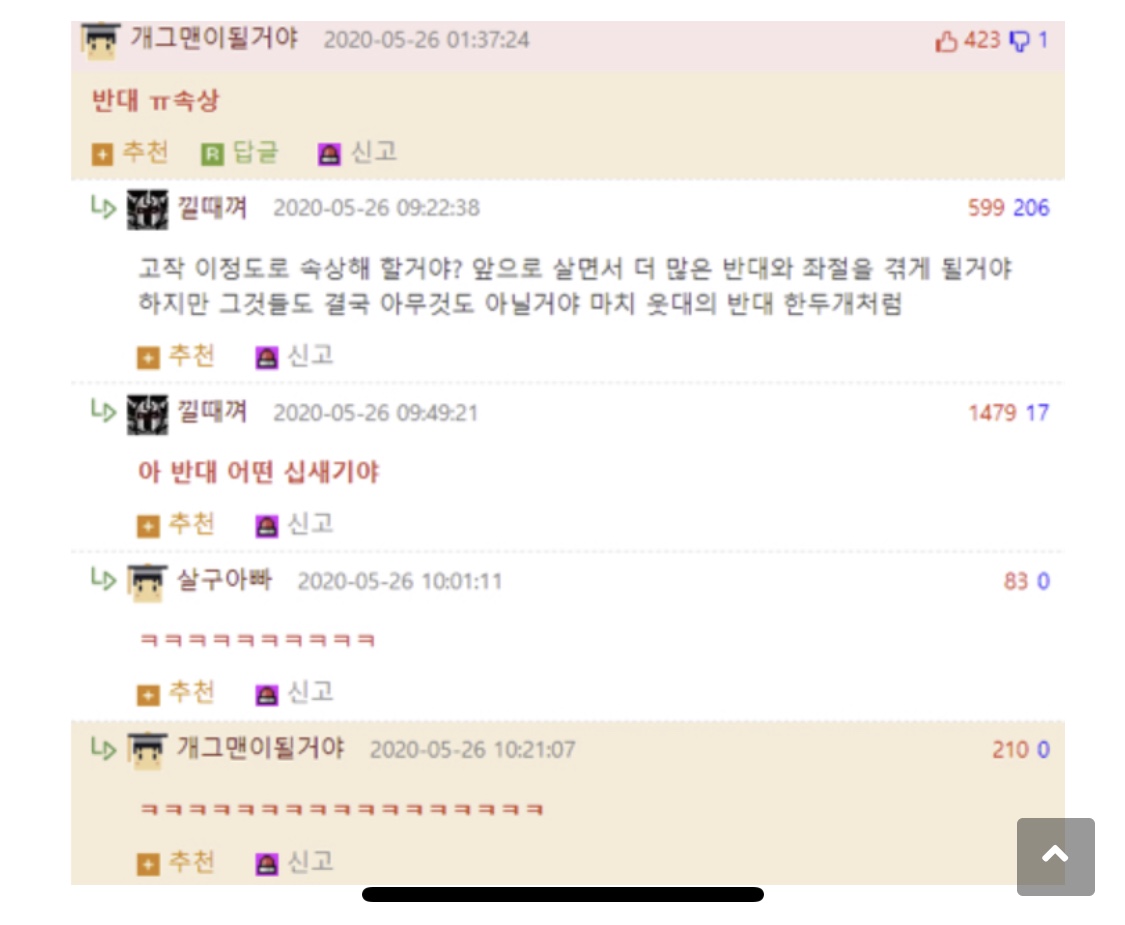Click the thumbs-up icon on top comment
Image resolution: width=1125 pixels, height=925 pixels.
pyautogui.click(x=946, y=41)
